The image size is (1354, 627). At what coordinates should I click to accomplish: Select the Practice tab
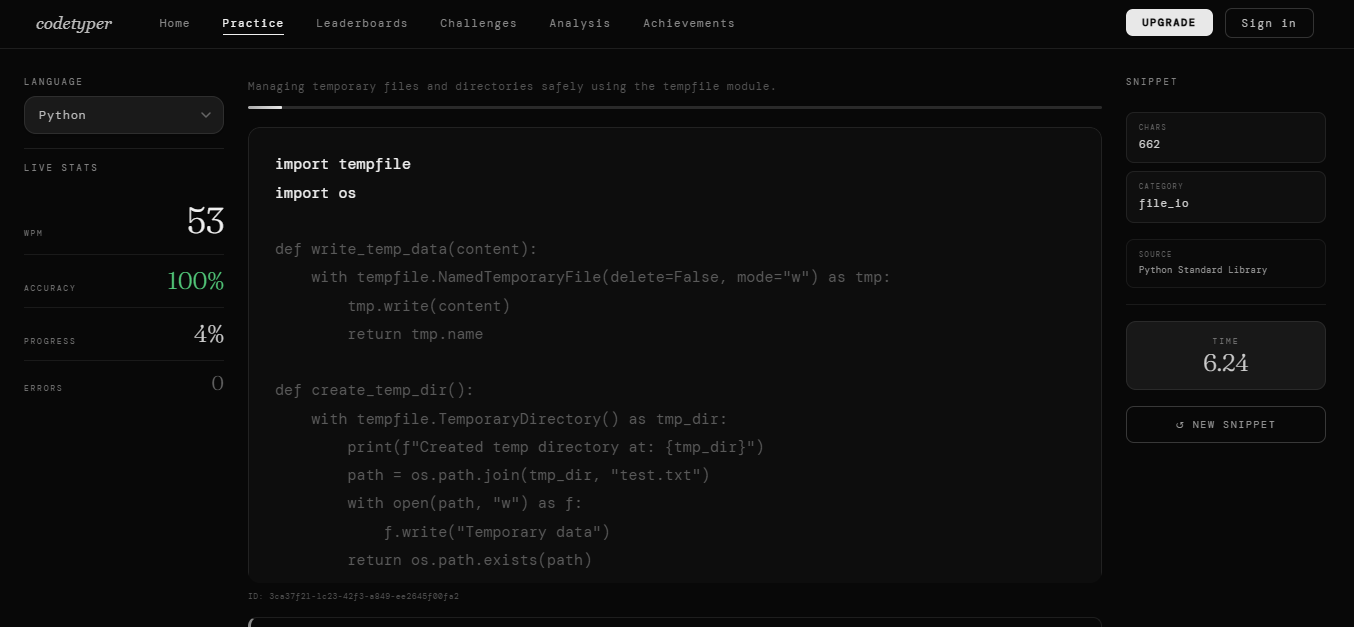click(253, 23)
